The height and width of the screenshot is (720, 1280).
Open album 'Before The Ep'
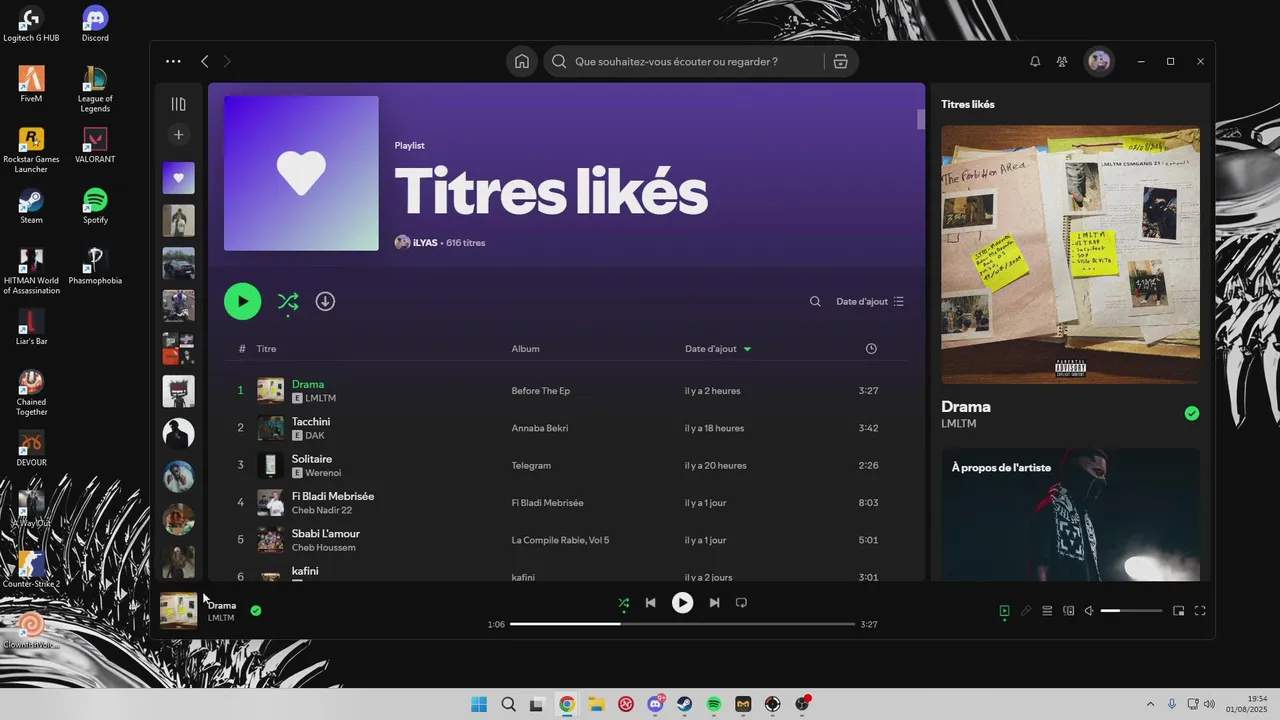(x=540, y=391)
